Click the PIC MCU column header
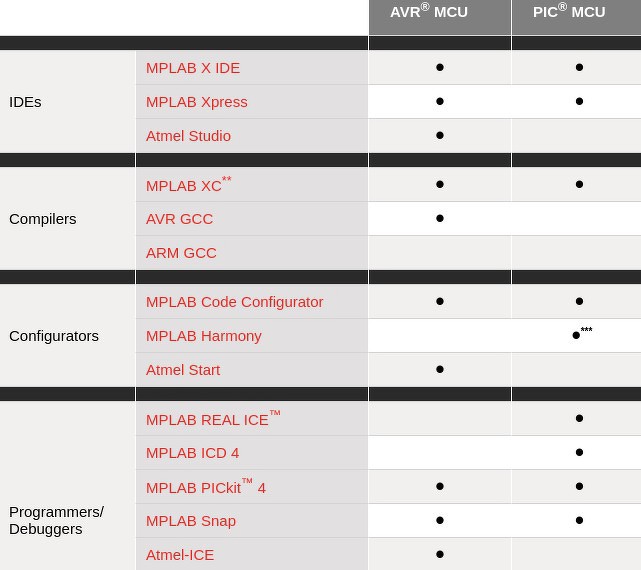 point(576,17)
